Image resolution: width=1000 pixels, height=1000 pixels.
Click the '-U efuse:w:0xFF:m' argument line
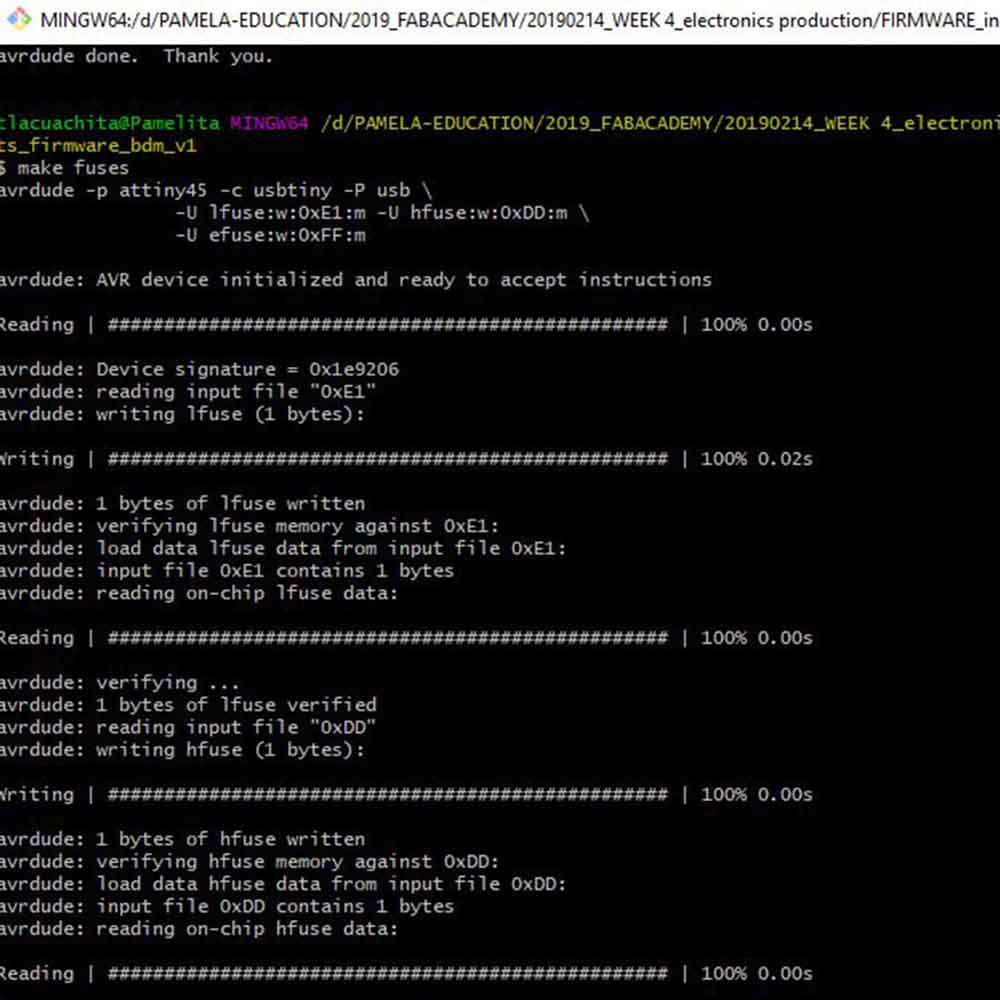(x=270, y=235)
